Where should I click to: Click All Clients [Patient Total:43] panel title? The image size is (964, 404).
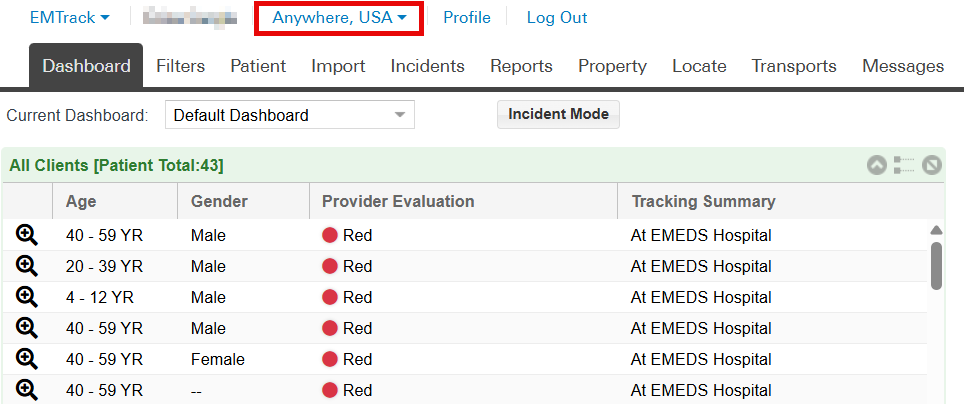pos(116,165)
